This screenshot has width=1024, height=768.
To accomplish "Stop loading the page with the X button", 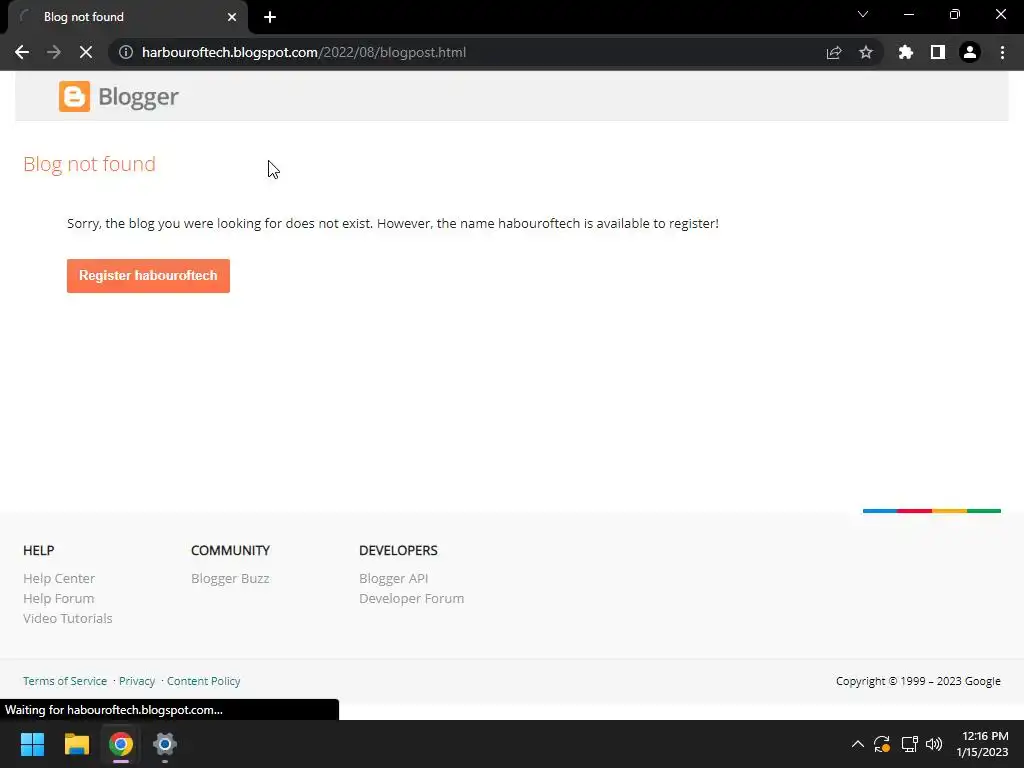I will click(x=86, y=52).
